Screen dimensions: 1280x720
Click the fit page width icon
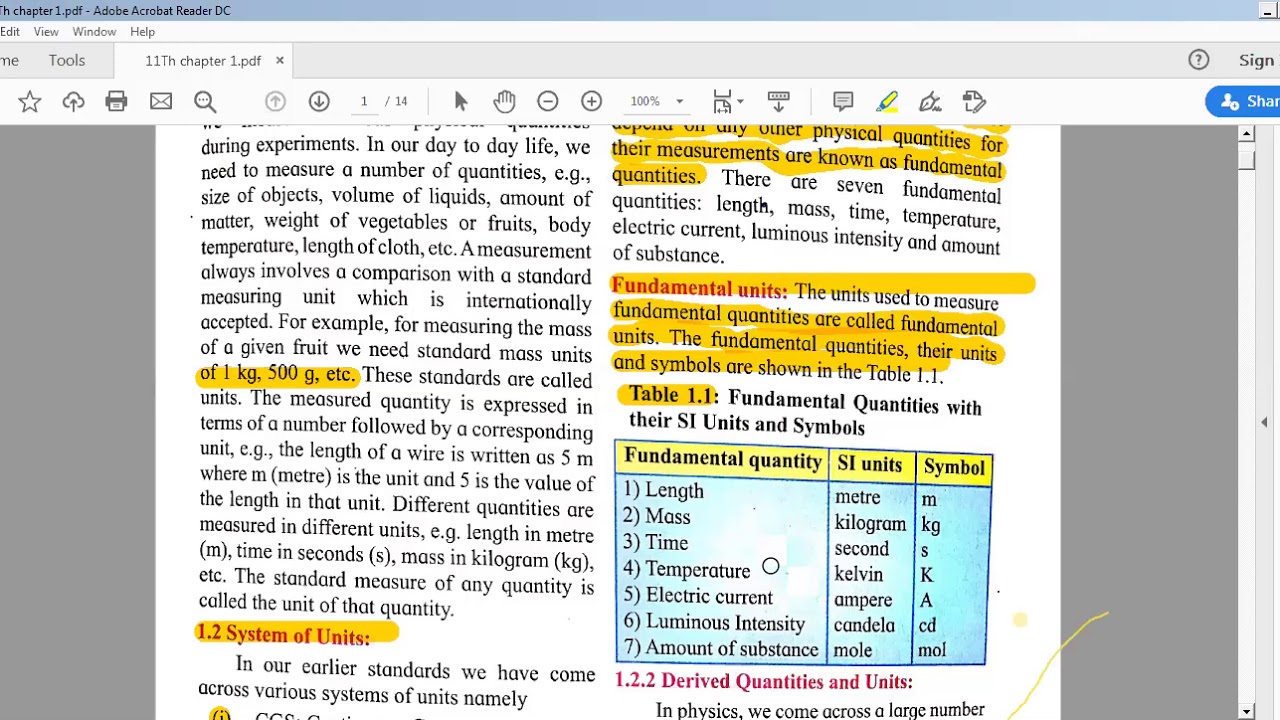pos(722,101)
